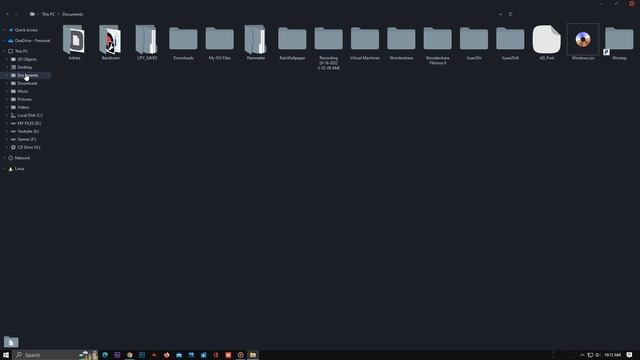Open Youtube (E:) drive

[28, 131]
